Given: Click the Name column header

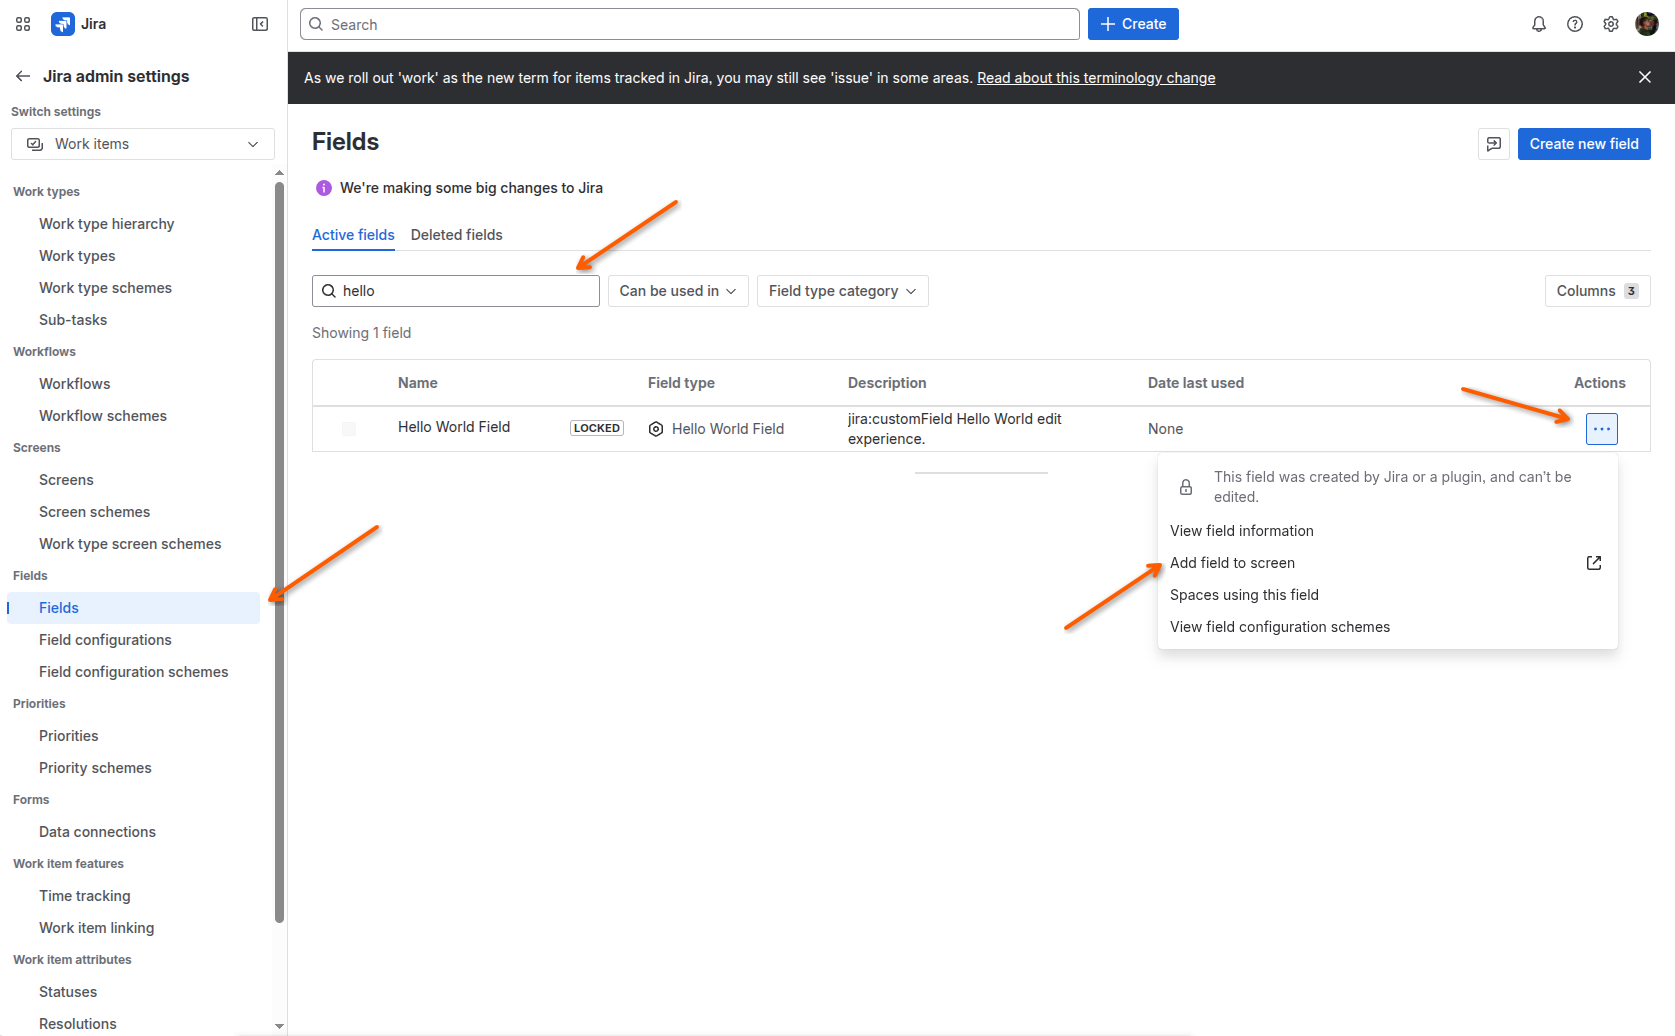Looking at the screenshot, I should coord(418,383).
